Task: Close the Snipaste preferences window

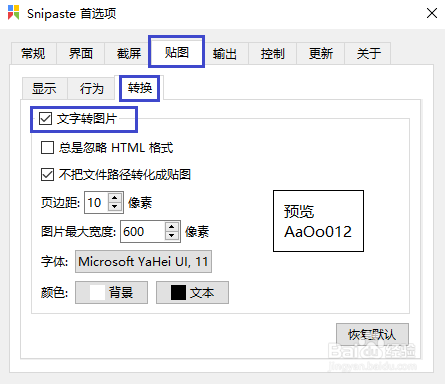Action: 432,13
